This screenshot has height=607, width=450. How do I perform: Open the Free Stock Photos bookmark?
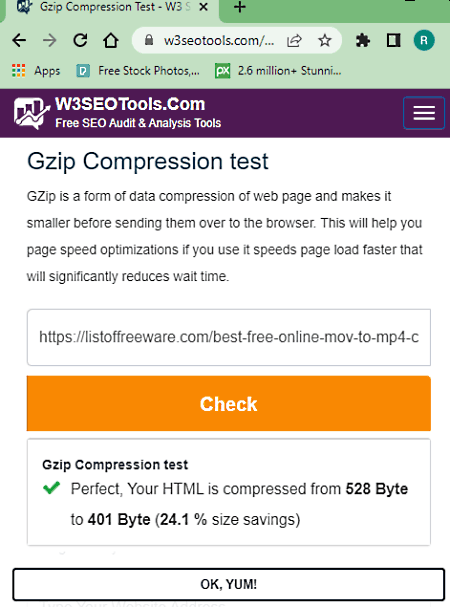pyautogui.click(x=138, y=71)
